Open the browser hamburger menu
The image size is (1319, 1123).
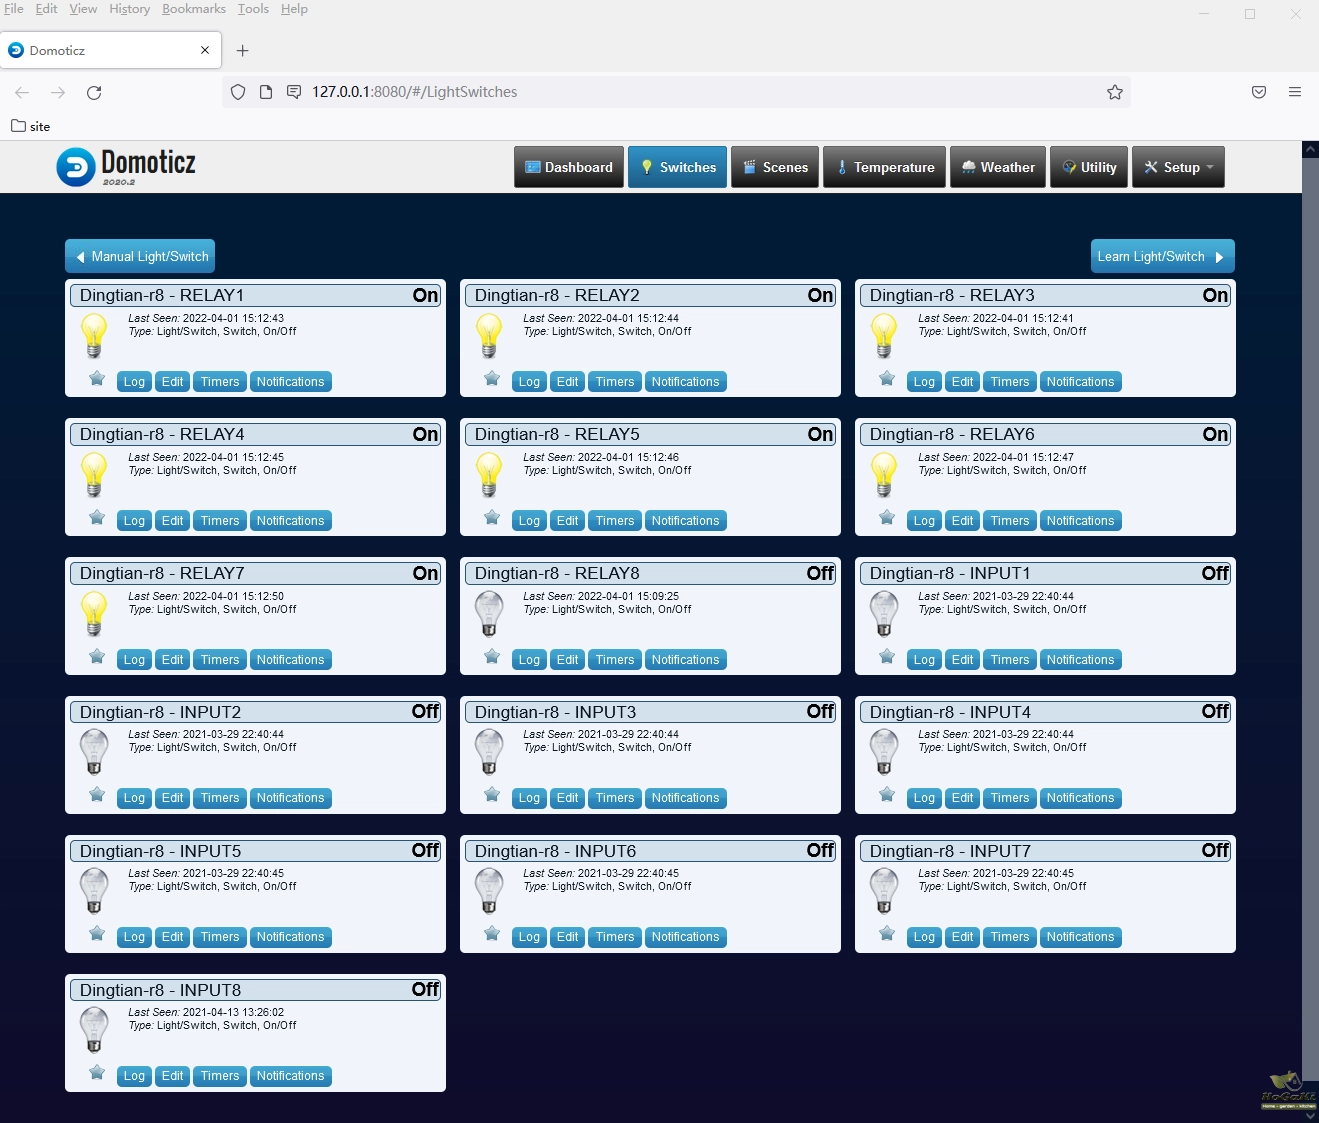(1294, 92)
